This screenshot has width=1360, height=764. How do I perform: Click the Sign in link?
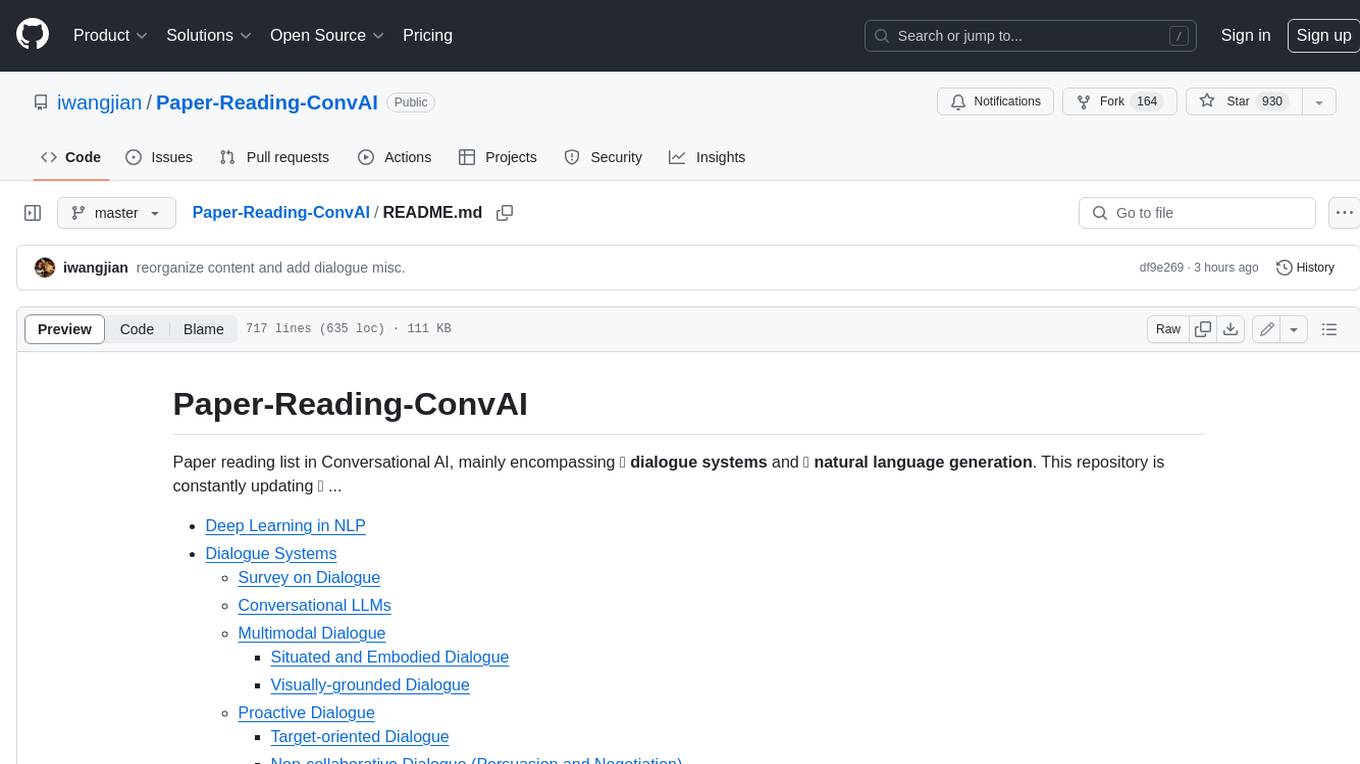point(1245,35)
